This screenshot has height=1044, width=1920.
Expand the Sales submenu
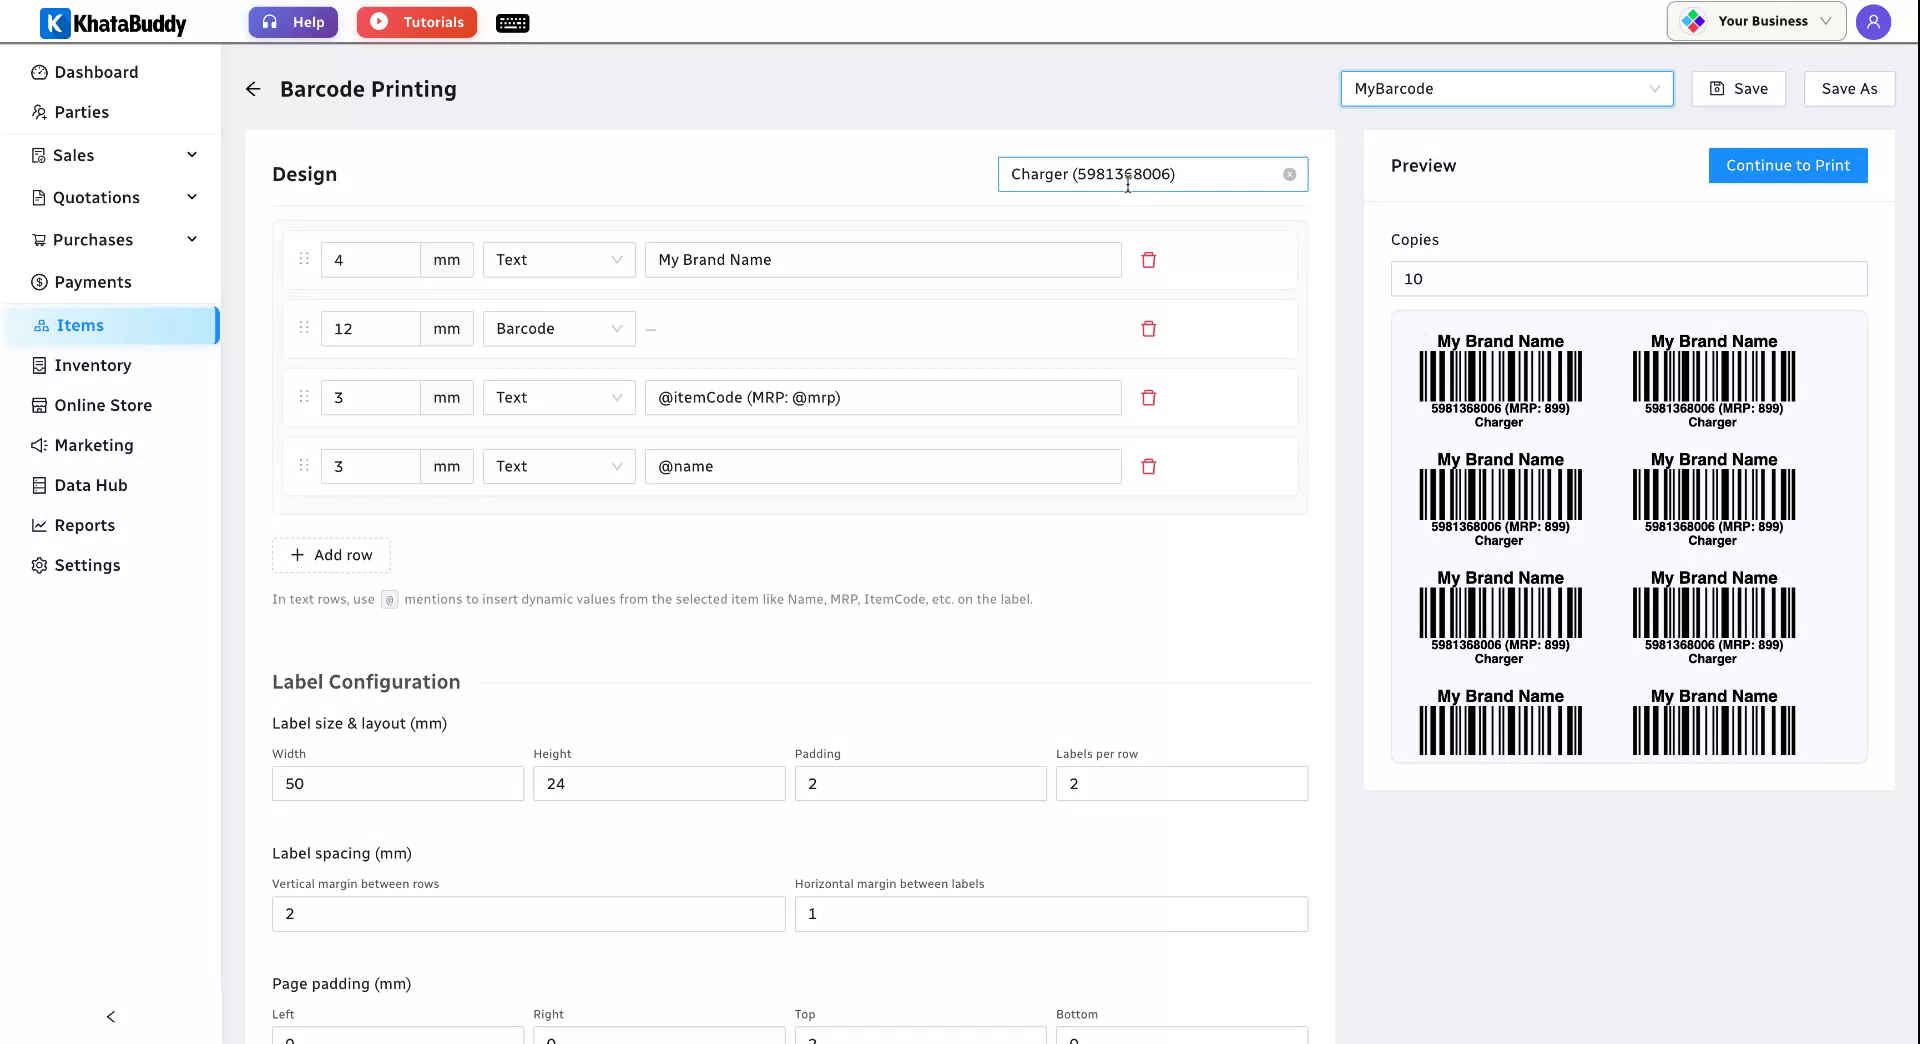(x=192, y=155)
